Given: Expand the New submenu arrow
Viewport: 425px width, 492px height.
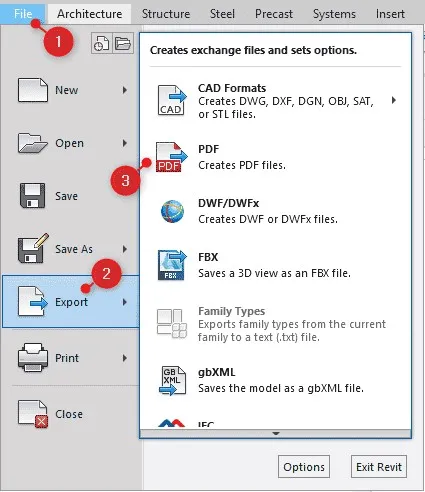Looking at the screenshot, I should click(x=125, y=90).
